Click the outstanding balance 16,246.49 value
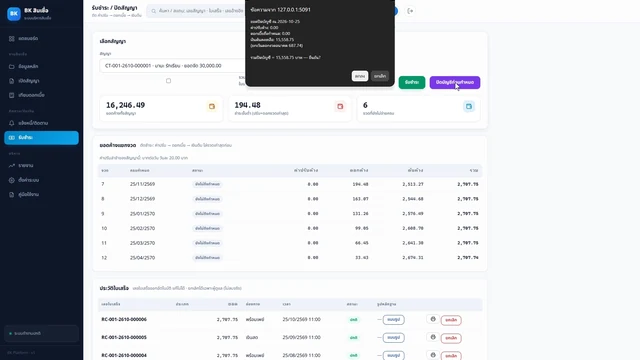The image size is (640, 360). [125, 105]
